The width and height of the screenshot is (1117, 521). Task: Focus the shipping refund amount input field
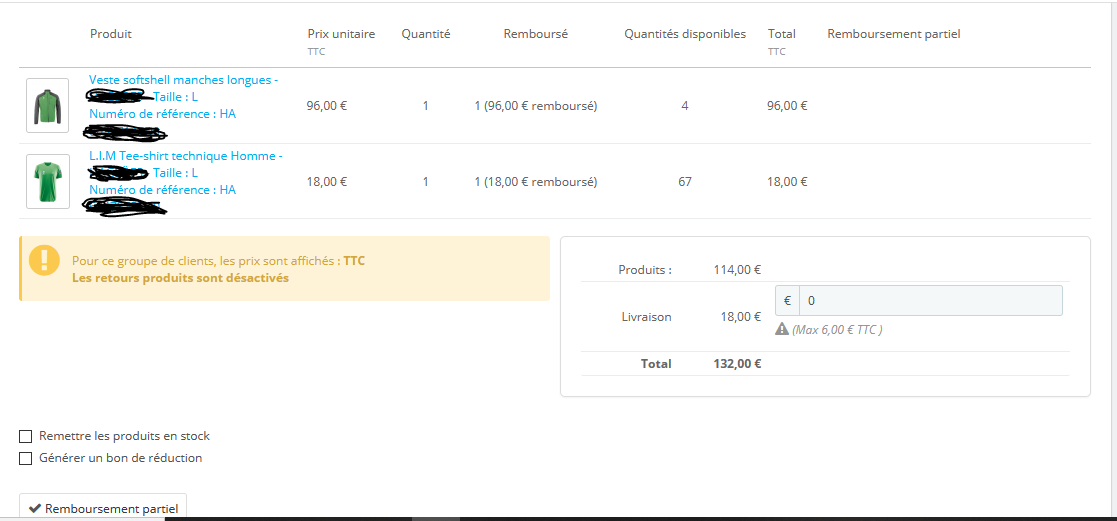pos(930,301)
